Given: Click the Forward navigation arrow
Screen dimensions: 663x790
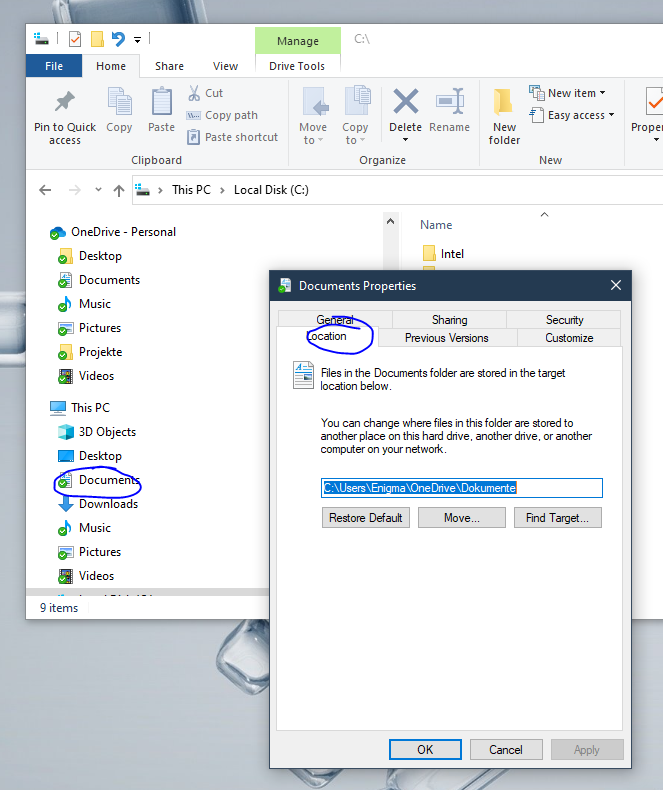Looking at the screenshot, I should (75, 190).
